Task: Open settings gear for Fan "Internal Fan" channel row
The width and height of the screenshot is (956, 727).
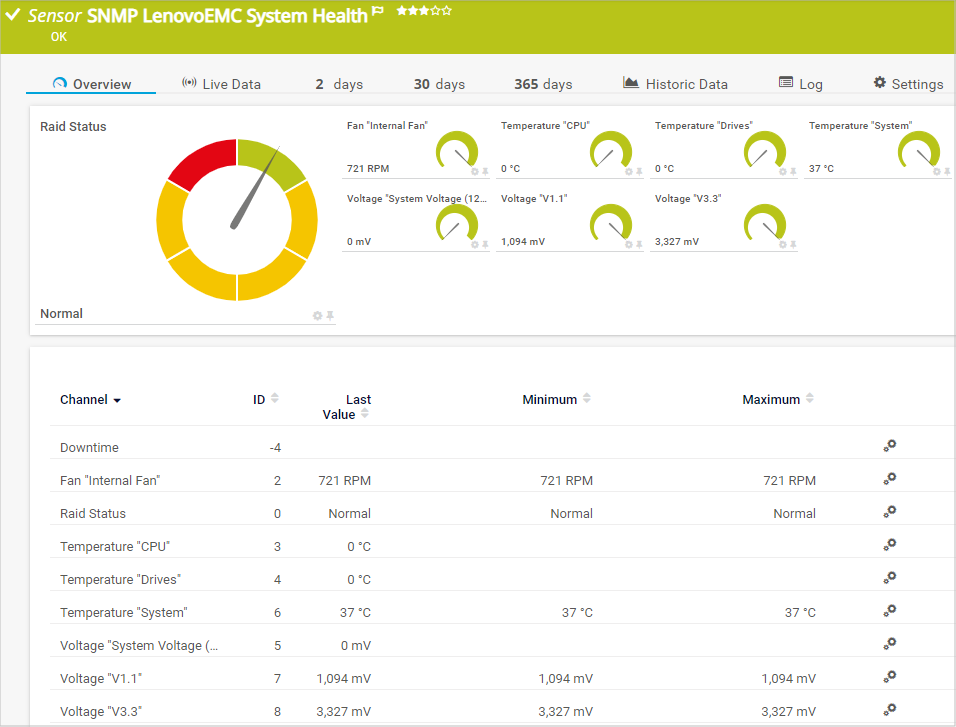Action: pyautogui.click(x=889, y=479)
